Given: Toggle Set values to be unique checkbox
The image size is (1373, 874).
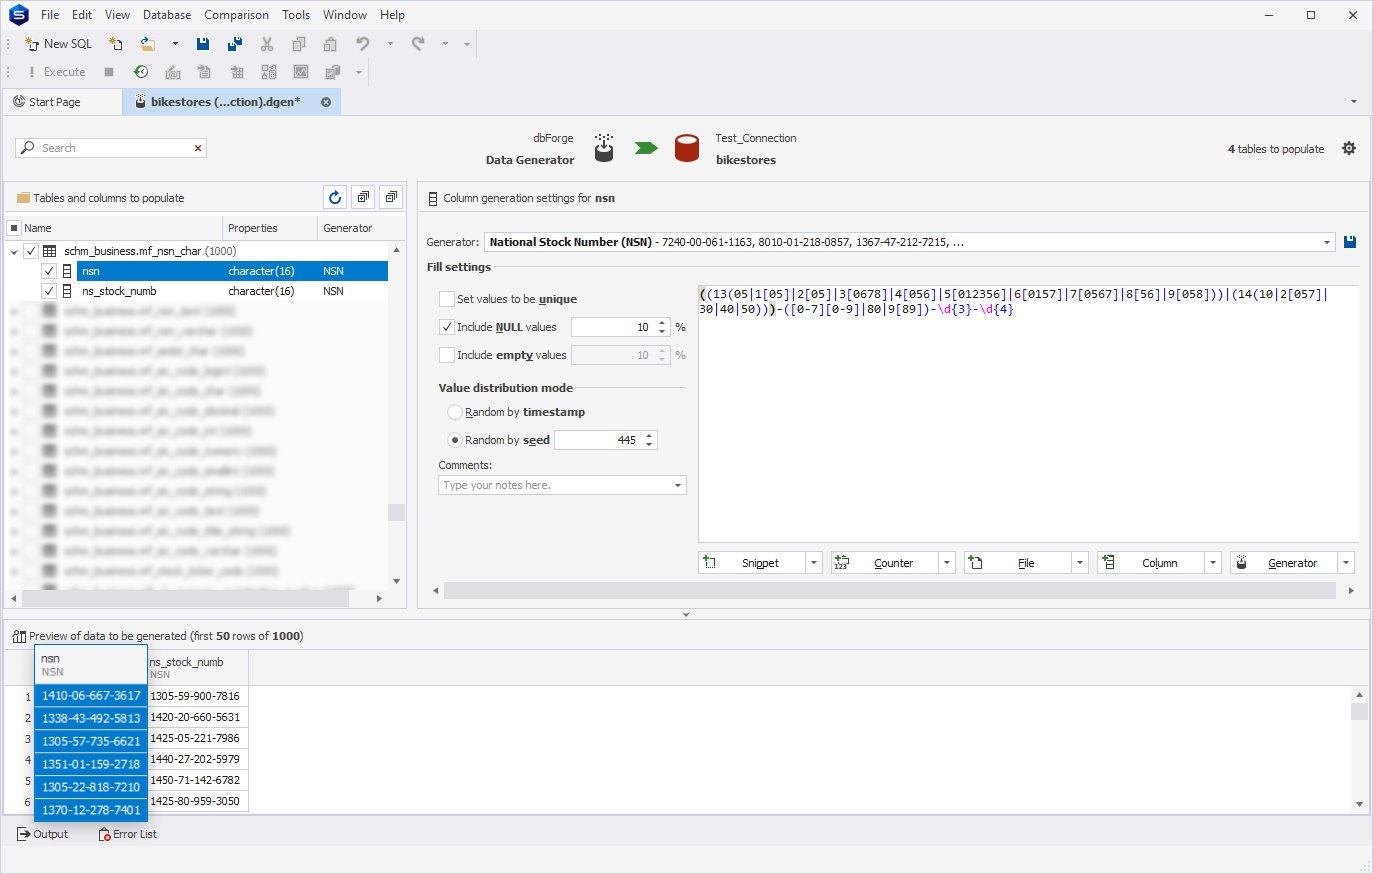Looking at the screenshot, I should 447,299.
